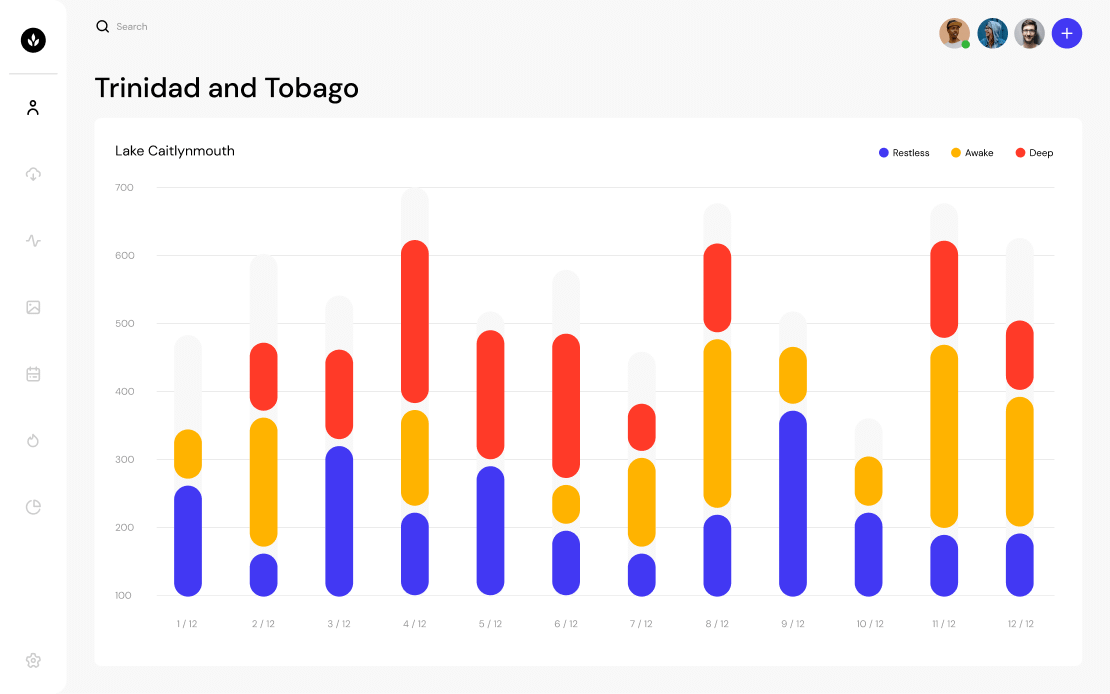Click the blue plus add button
The image size is (1110, 694).
pyautogui.click(x=1067, y=33)
